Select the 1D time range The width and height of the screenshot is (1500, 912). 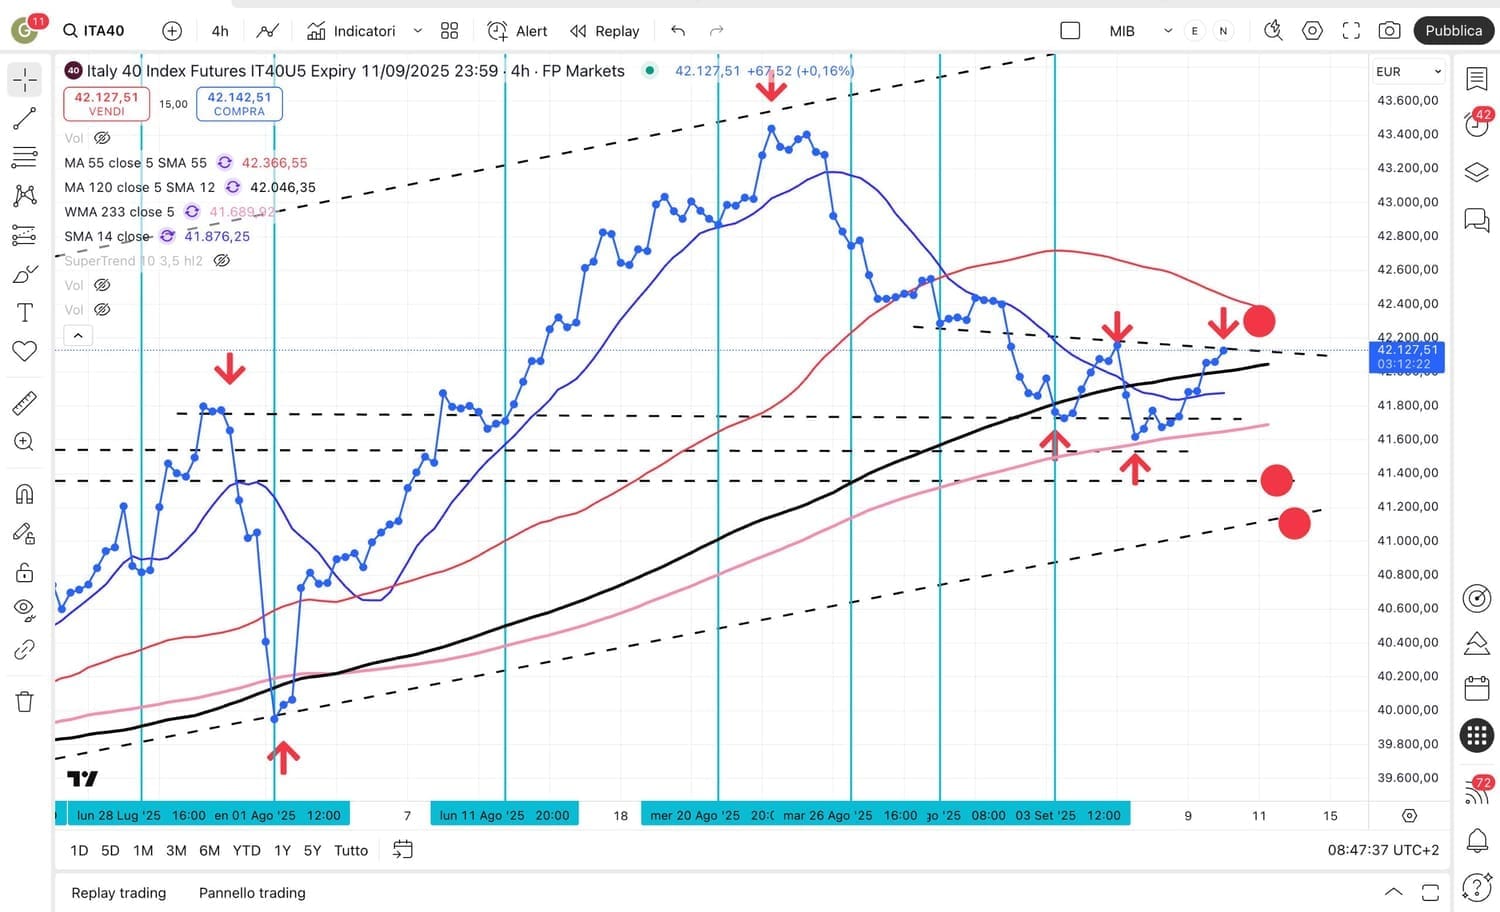pyautogui.click(x=80, y=850)
